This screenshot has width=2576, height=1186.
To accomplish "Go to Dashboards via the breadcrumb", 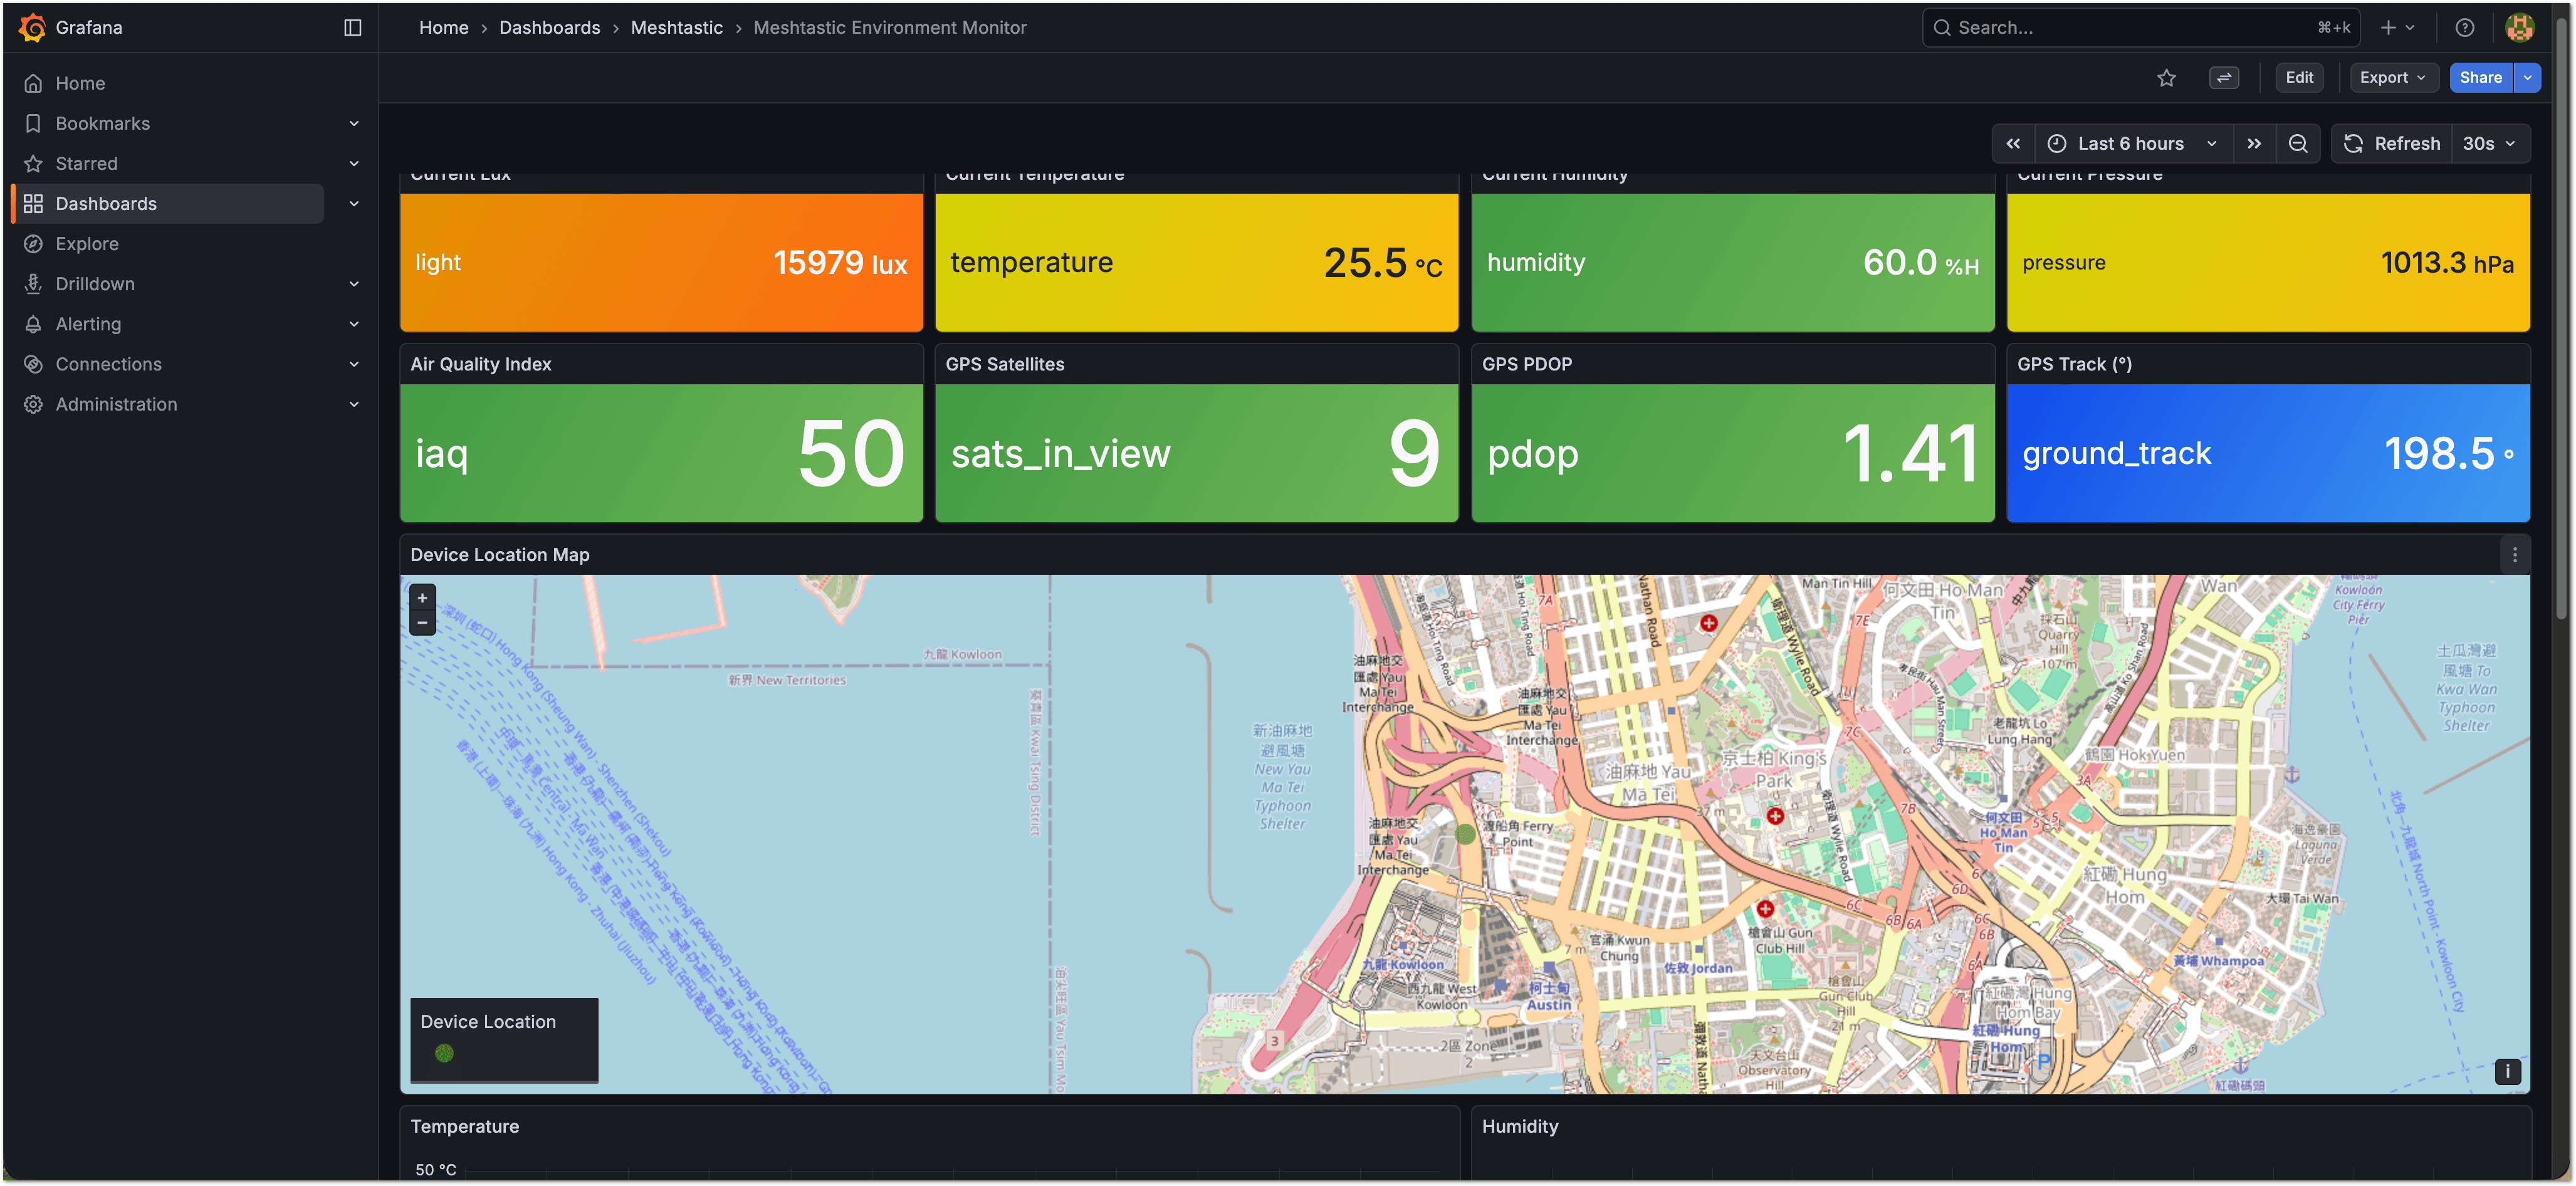I will click(x=549, y=27).
